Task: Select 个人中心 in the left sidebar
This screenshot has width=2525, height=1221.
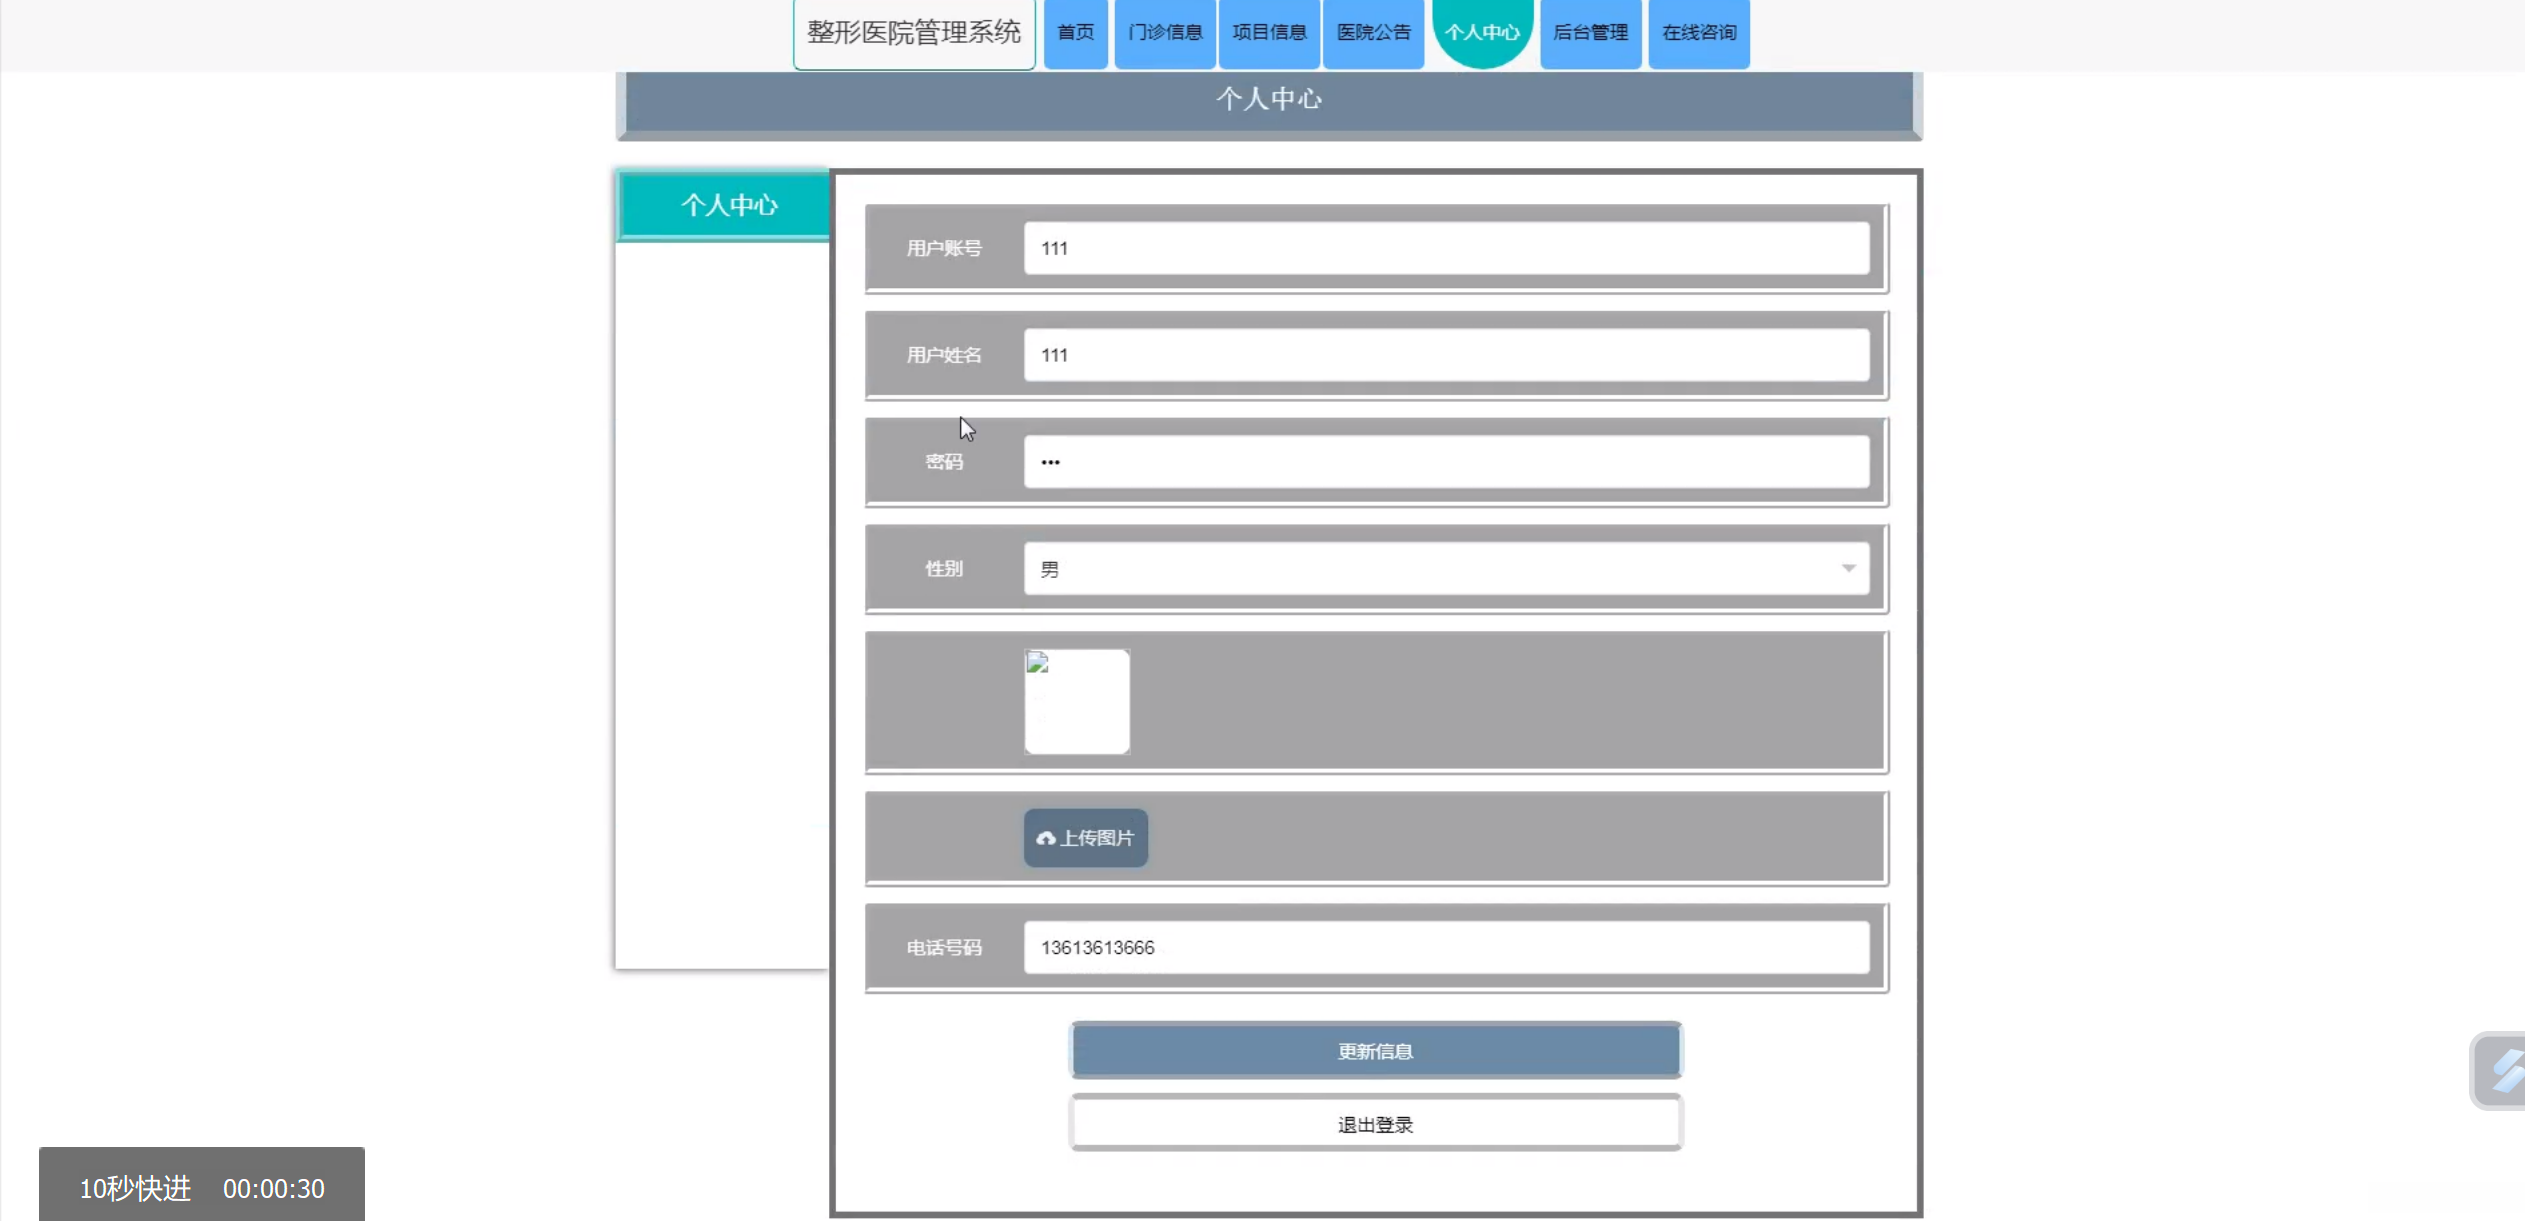Action: [728, 205]
